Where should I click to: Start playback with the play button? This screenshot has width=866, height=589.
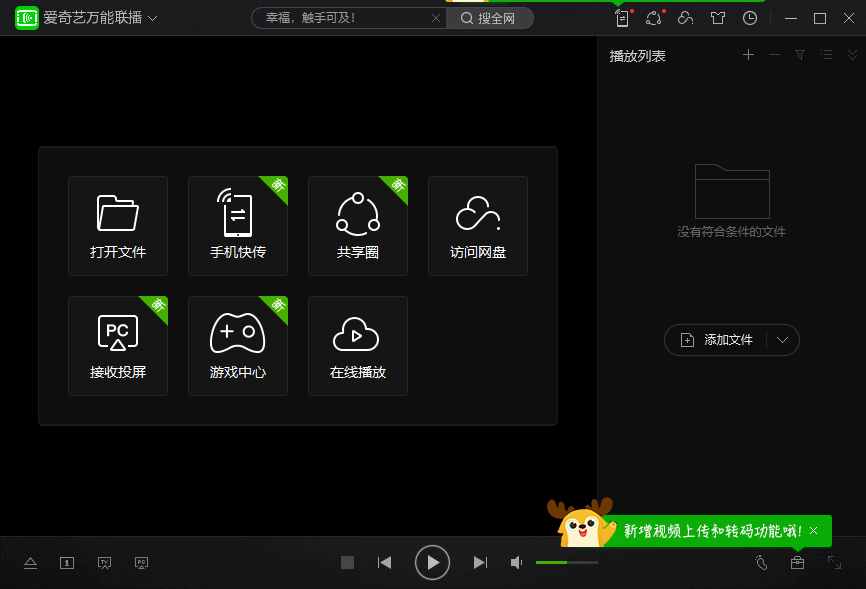pyautogui.click(x=432, y=562)
